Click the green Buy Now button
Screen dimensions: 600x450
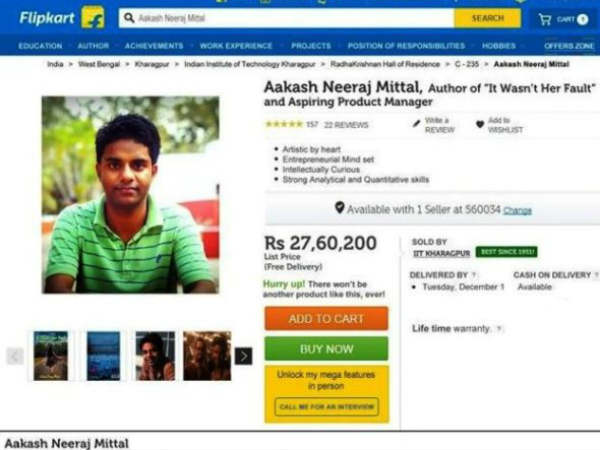326,349
